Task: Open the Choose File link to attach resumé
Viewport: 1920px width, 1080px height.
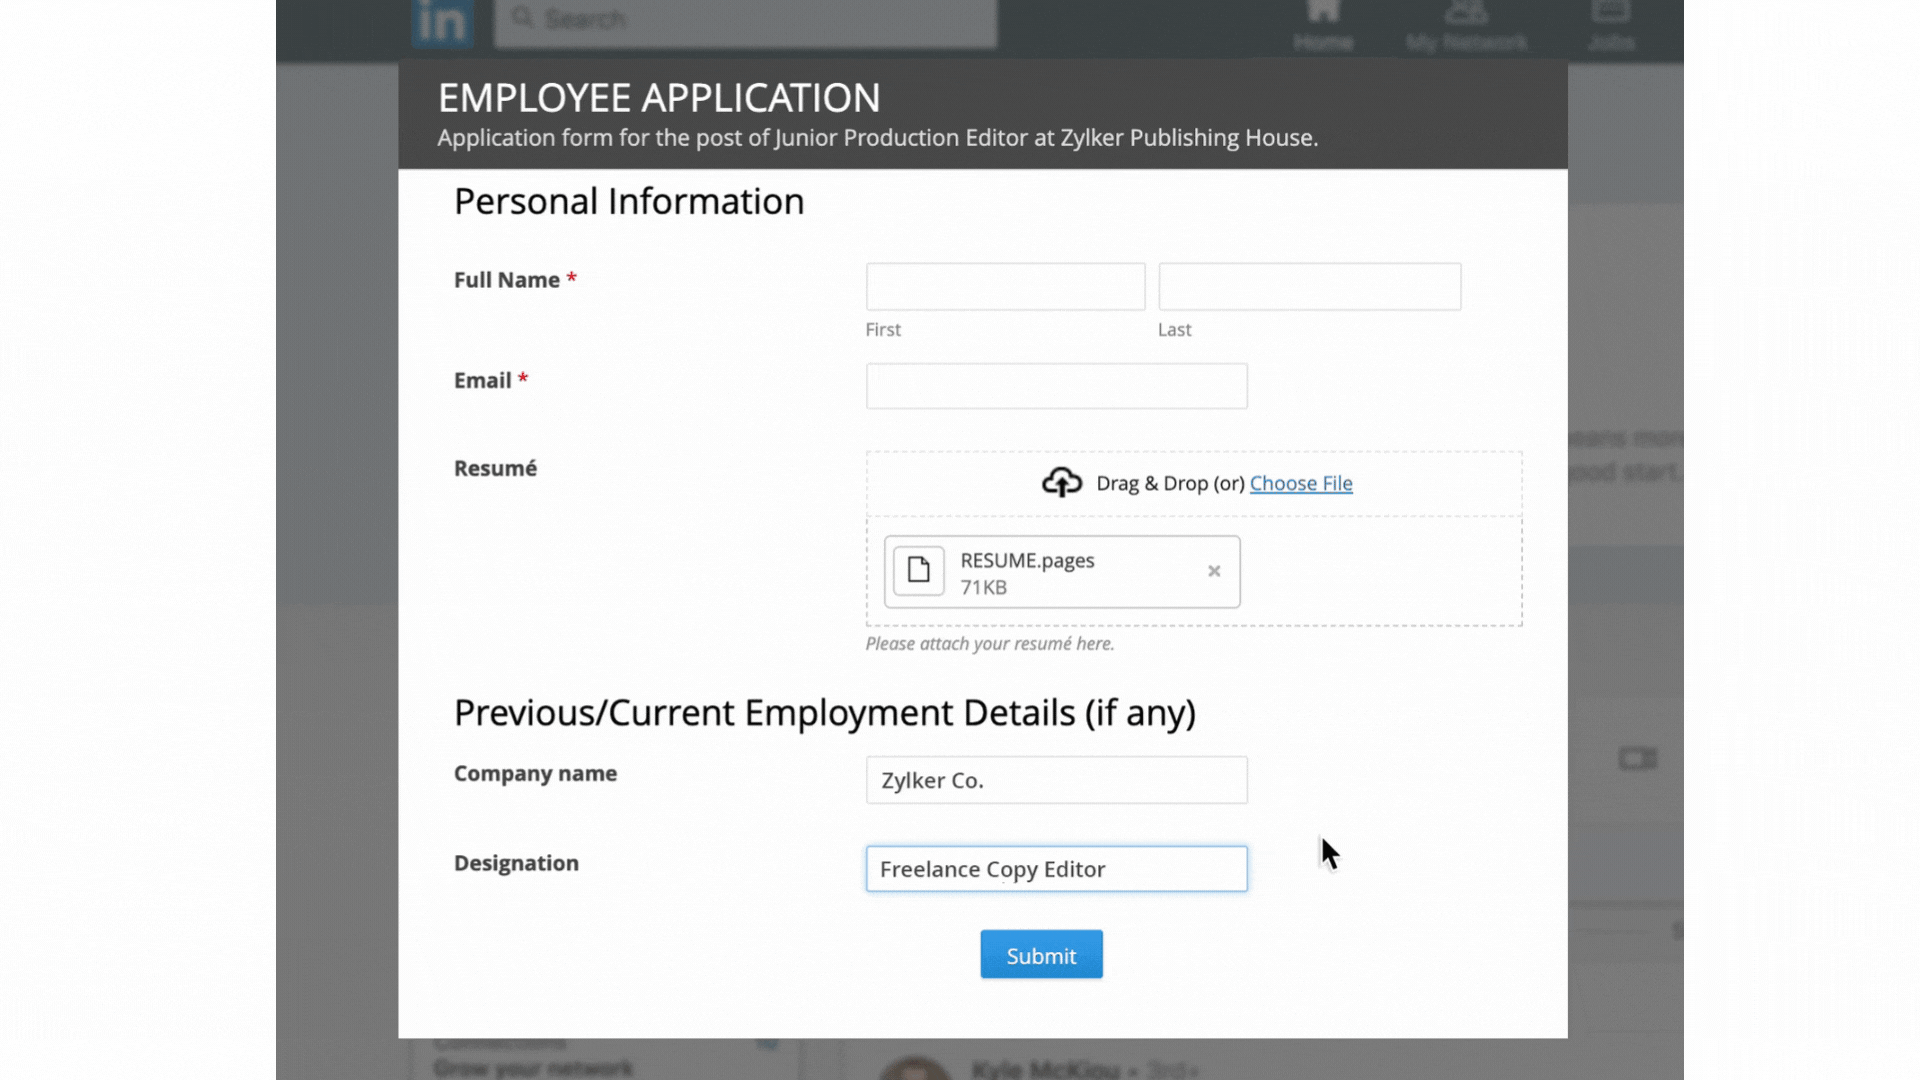Action: click(1301, 483)
